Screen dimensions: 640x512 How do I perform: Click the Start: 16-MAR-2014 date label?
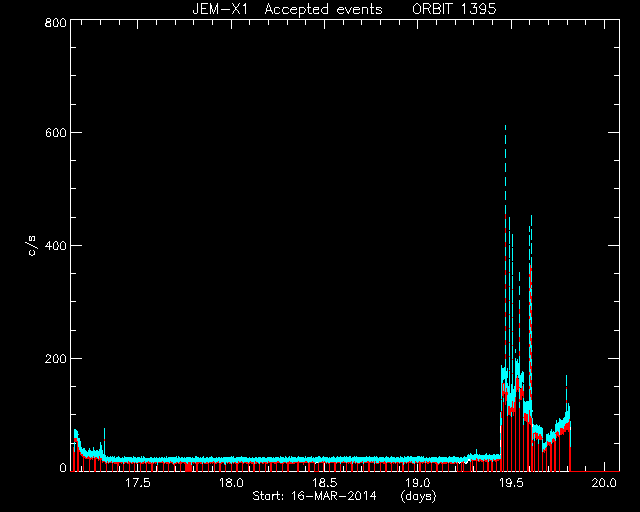tap(314, 496)
